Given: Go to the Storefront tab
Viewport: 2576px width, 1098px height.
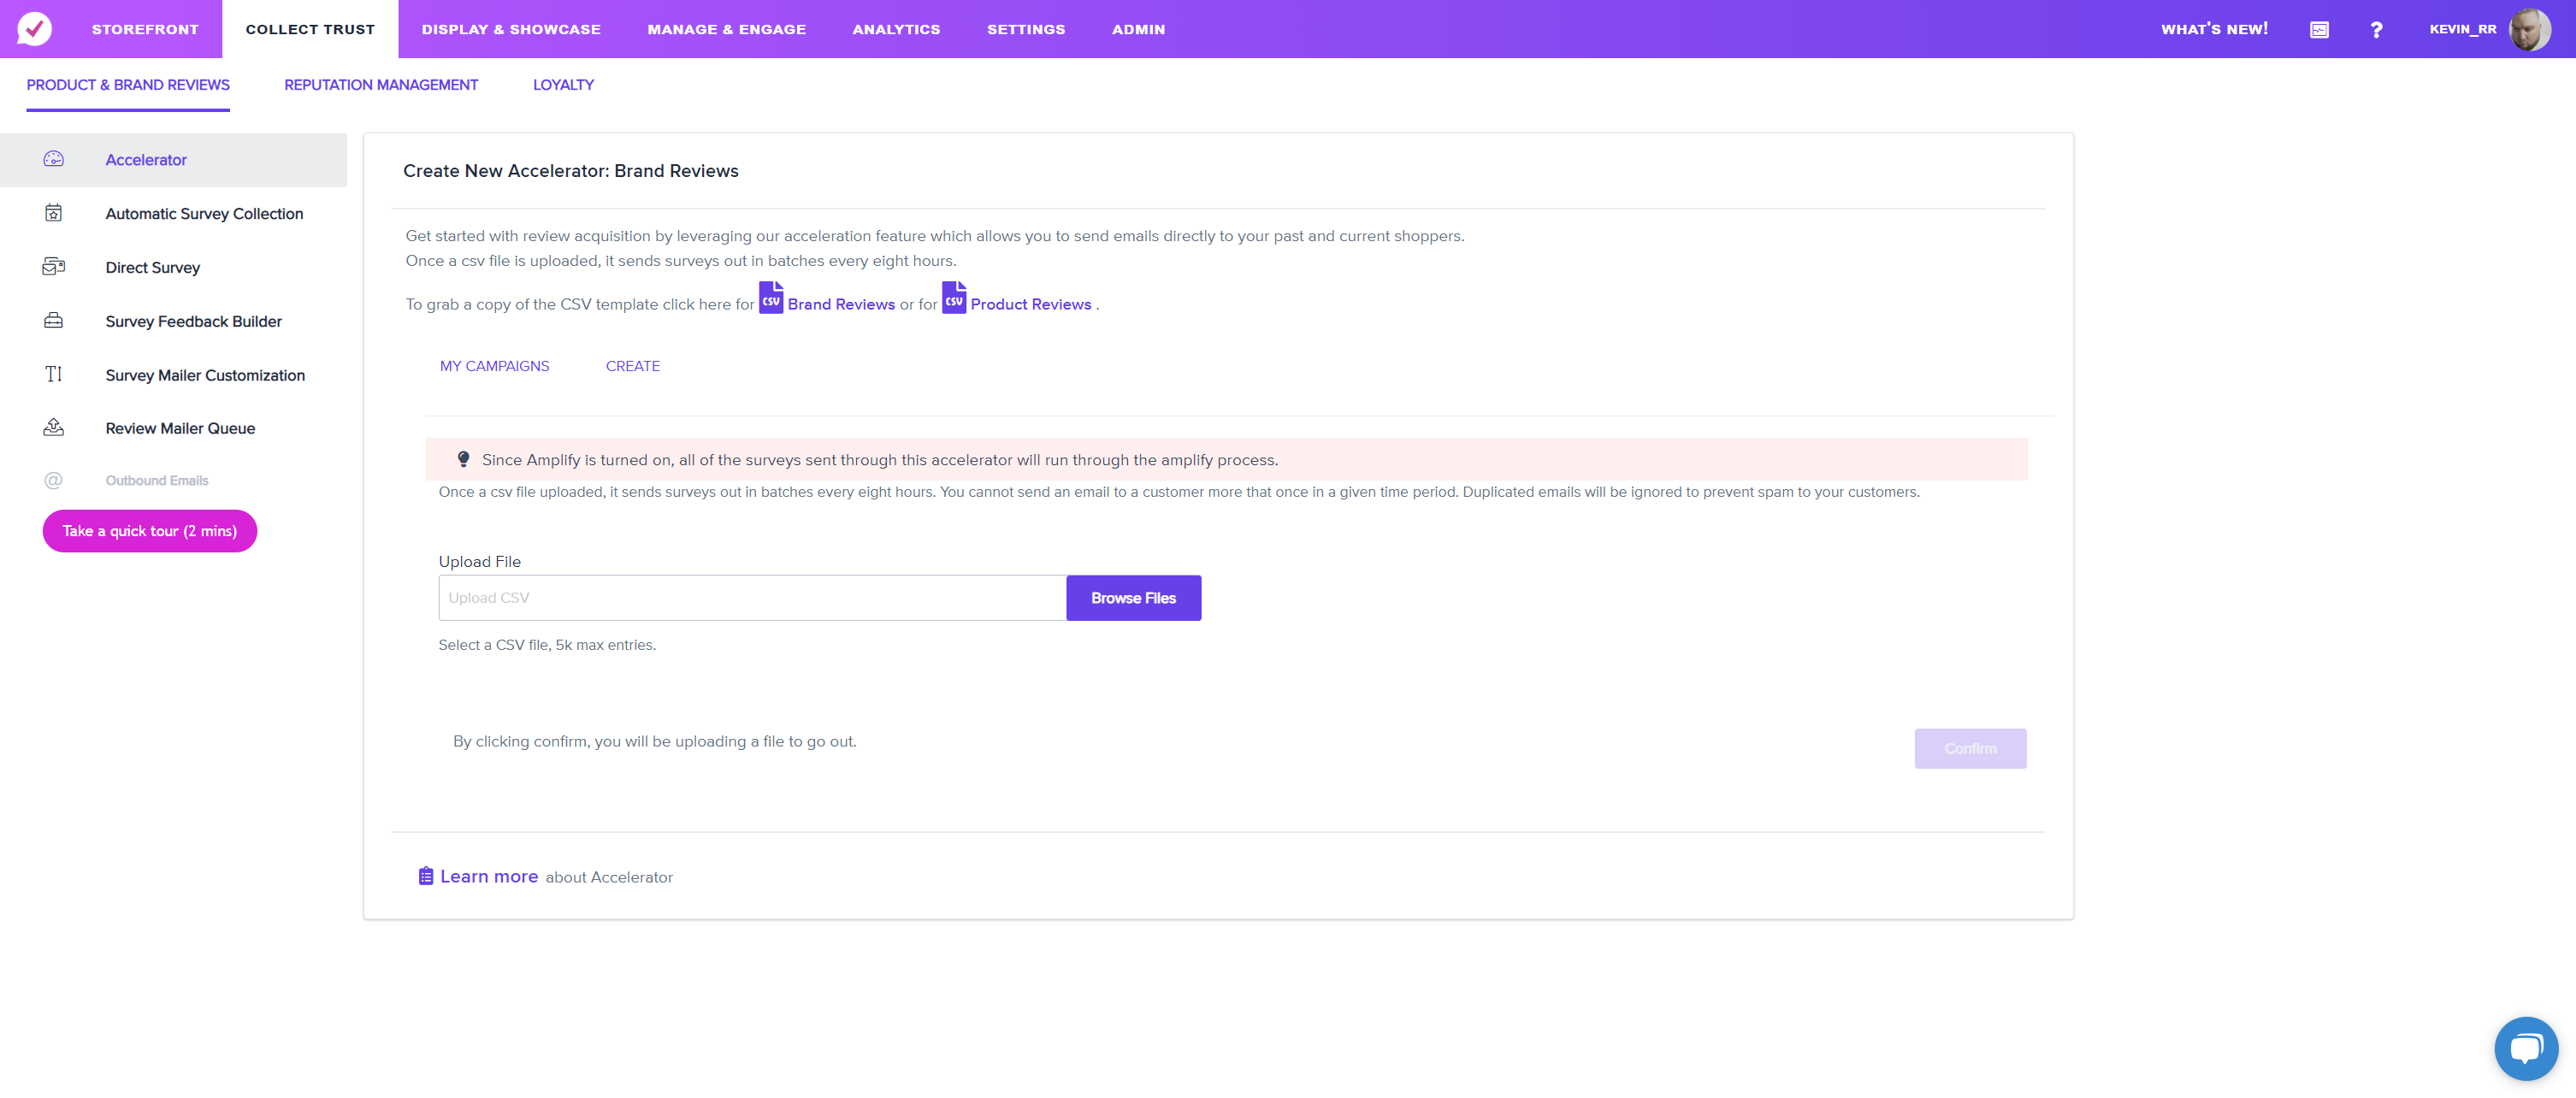Looking at the screenshot, I should 145,29.
